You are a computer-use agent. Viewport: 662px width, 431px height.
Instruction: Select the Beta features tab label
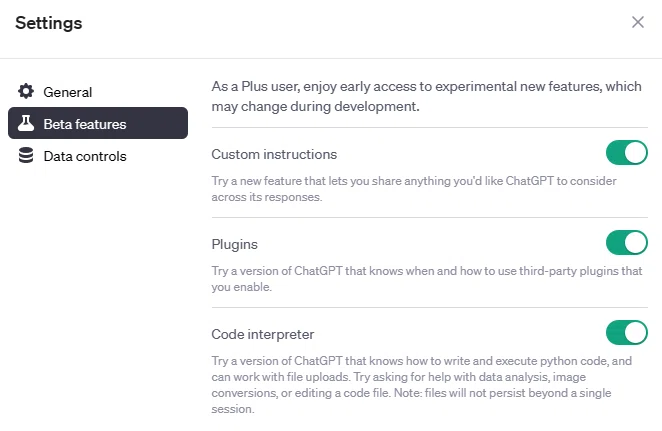click(x=85, y=124)
